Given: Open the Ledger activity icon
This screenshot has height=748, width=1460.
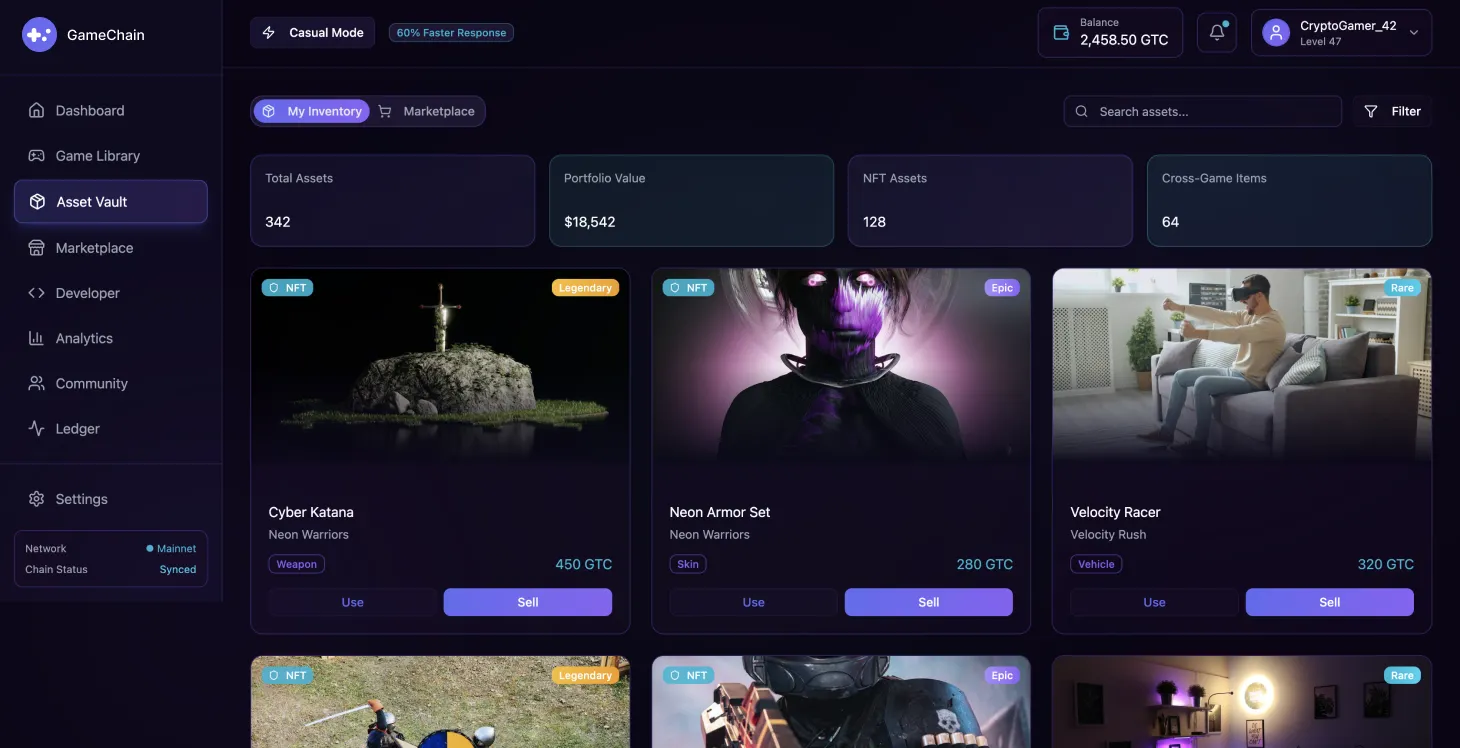Looking at the screenshot, I should coord(35,428).
